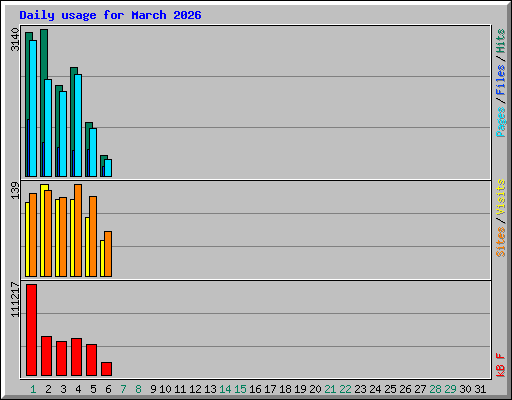
Task: Click the red KB bar for day 3
Action: pyautogui.click(x=61, y=358)
